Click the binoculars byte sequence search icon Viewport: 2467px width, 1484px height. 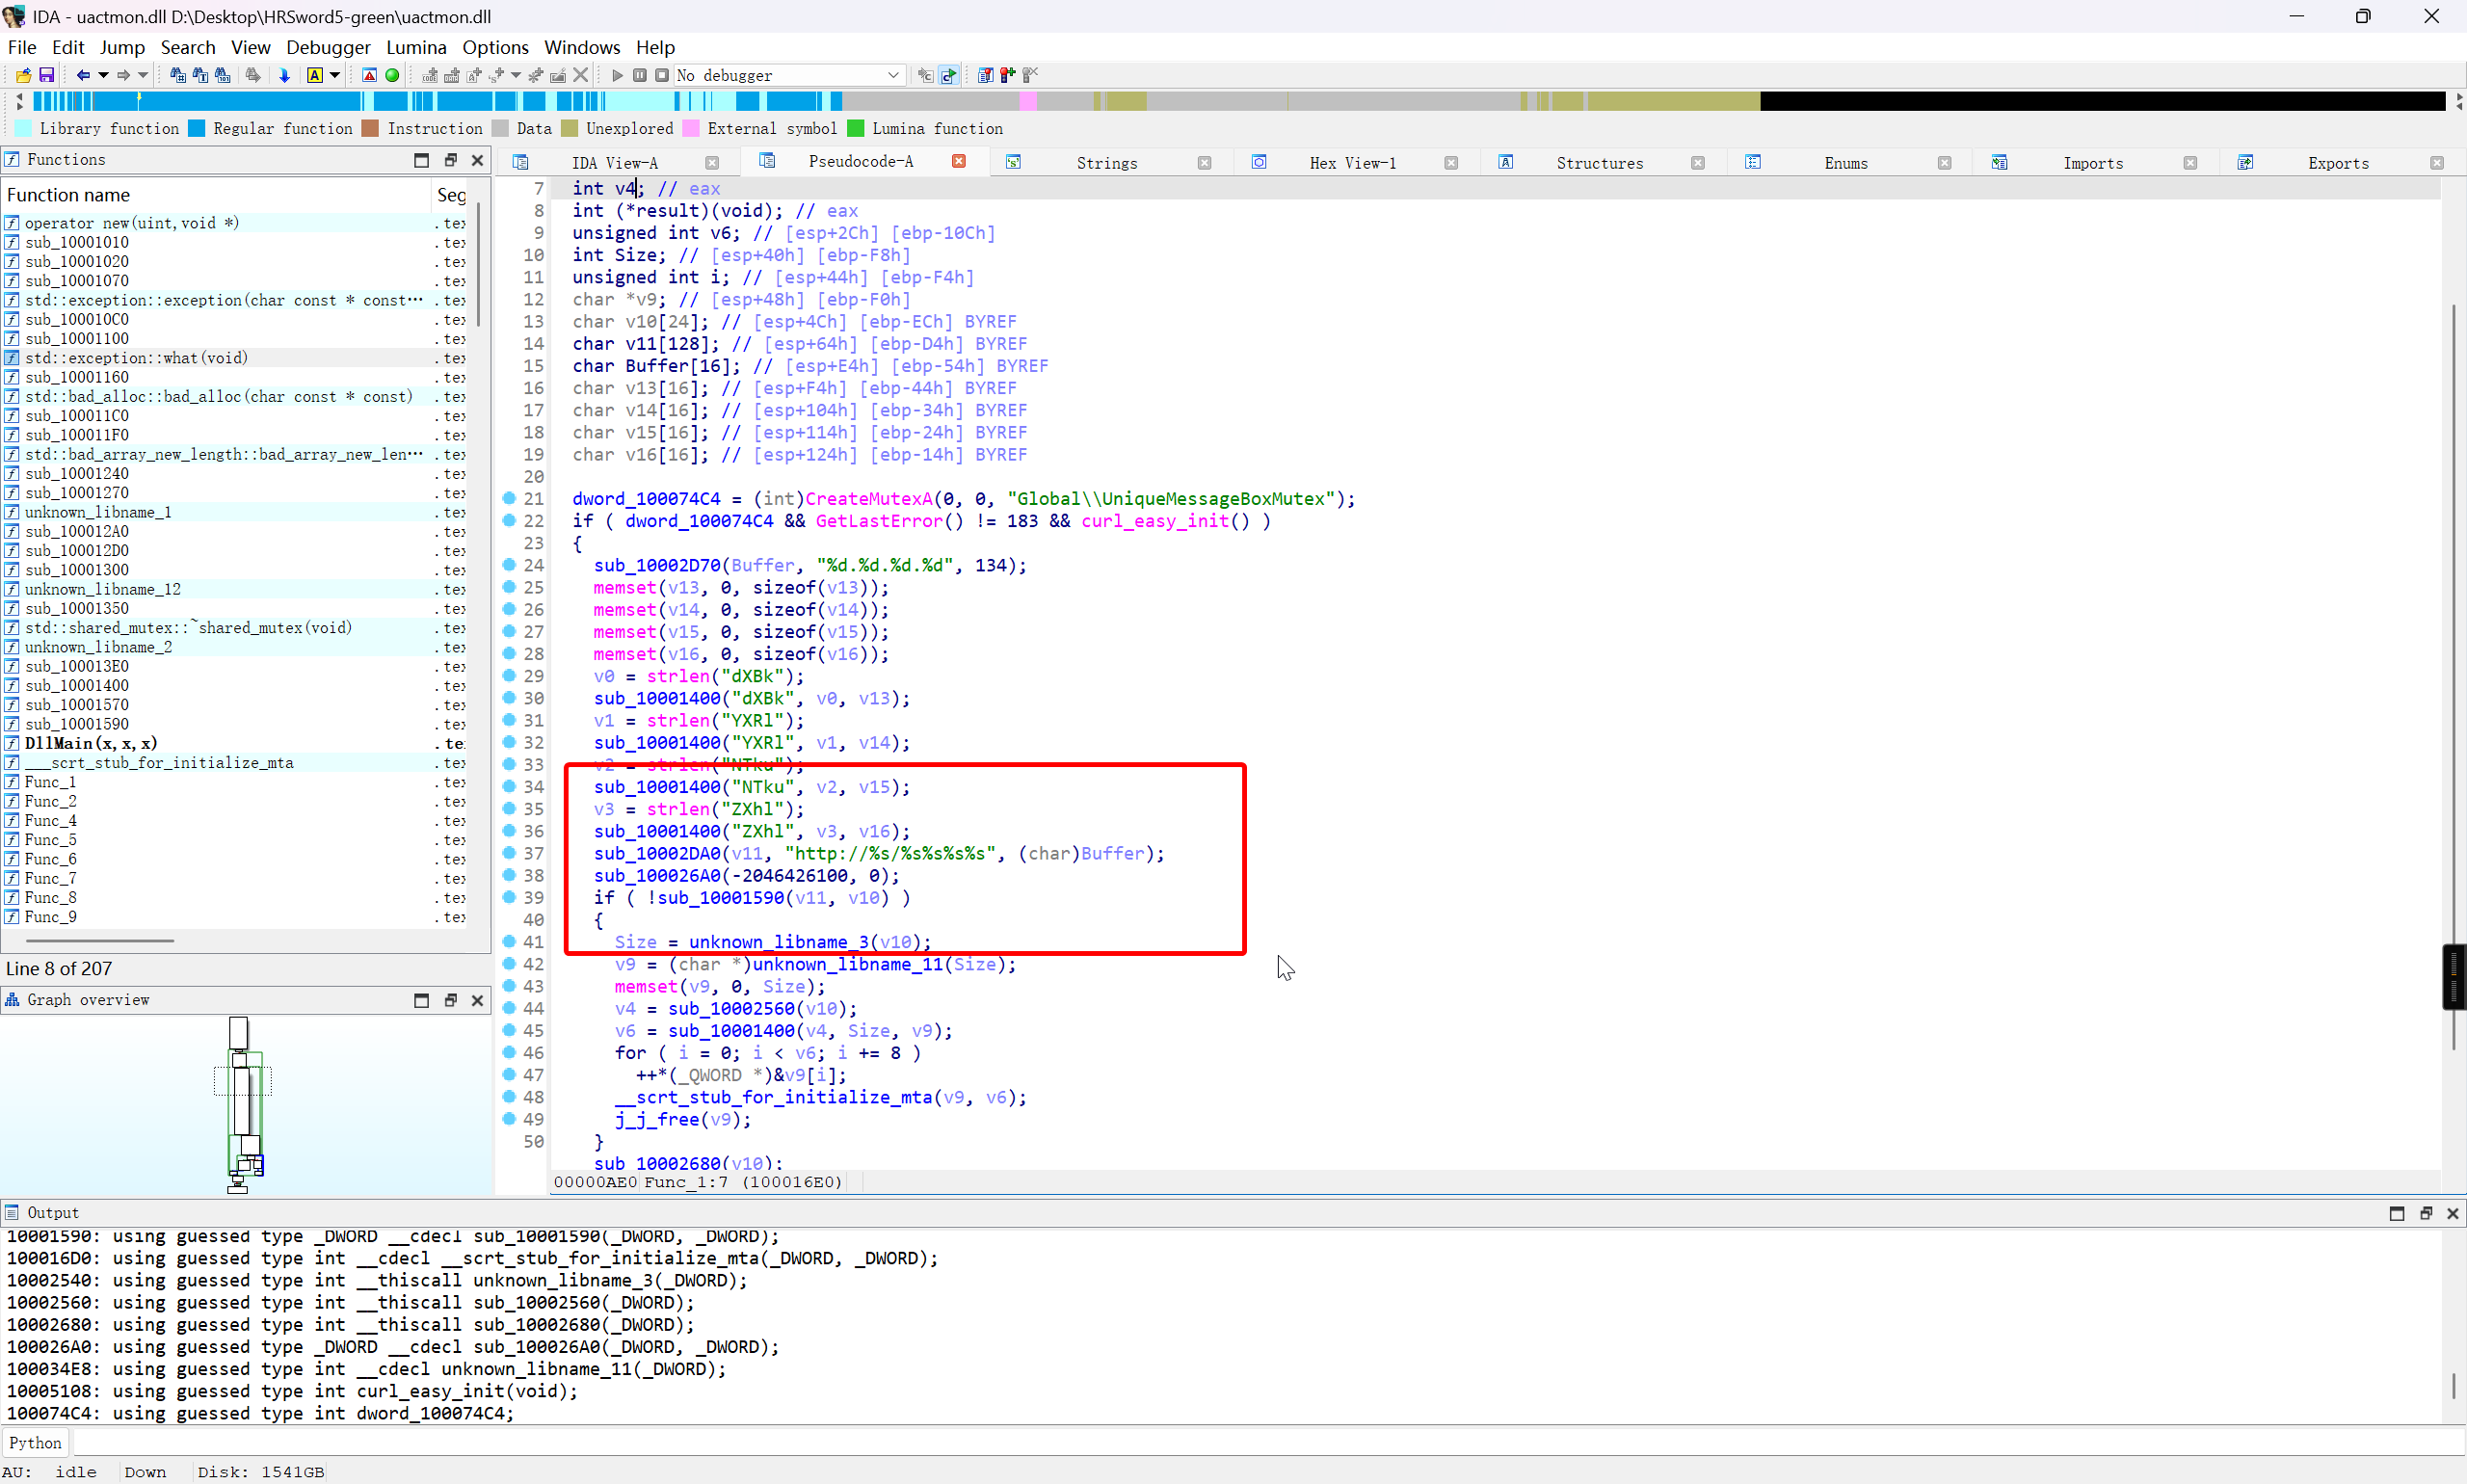click(x=222, y=75)
